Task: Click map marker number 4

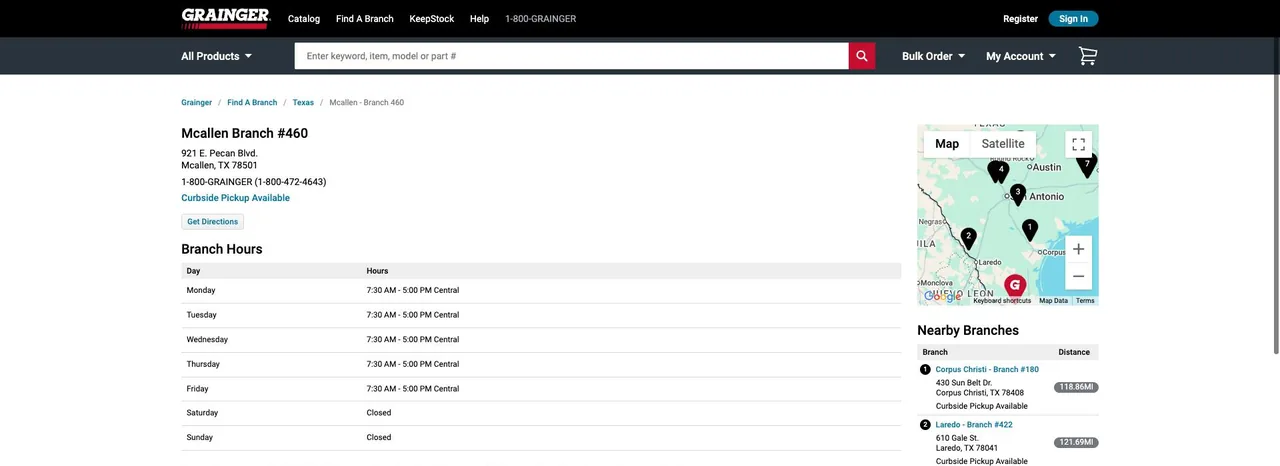Action: pyautogui.click(x=1000, y=171)
